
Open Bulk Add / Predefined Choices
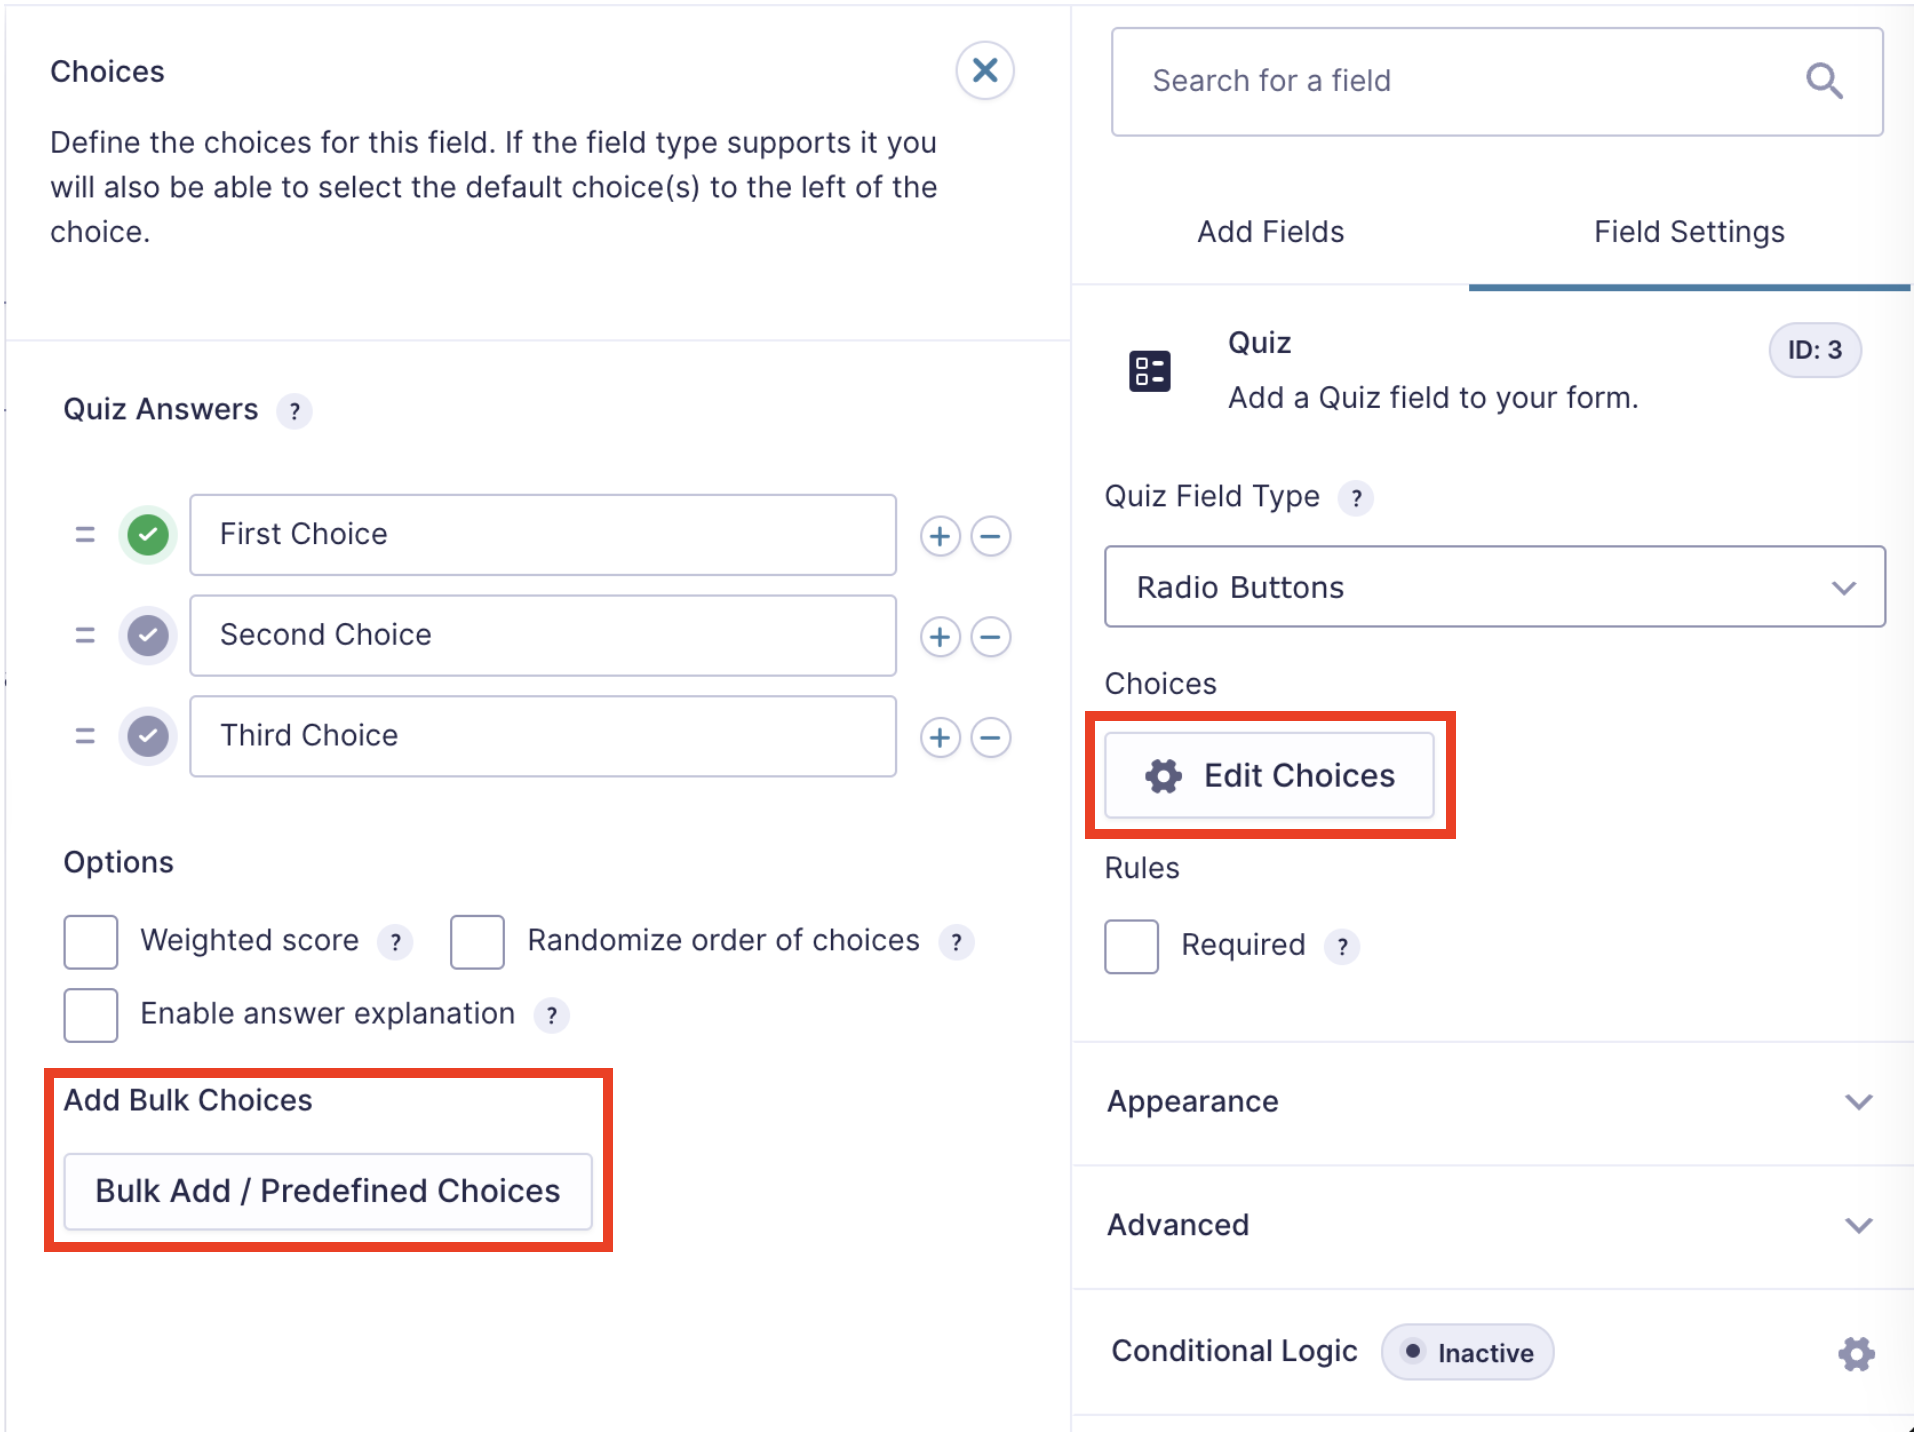[x=328, y=1191]
